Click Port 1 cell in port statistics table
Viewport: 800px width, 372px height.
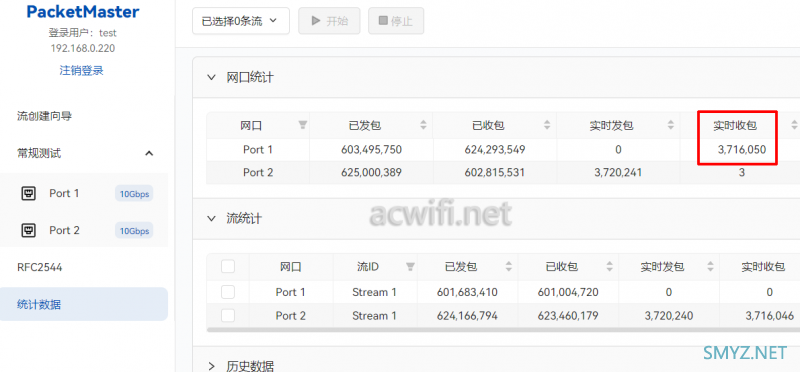click(x=258, y=150)
